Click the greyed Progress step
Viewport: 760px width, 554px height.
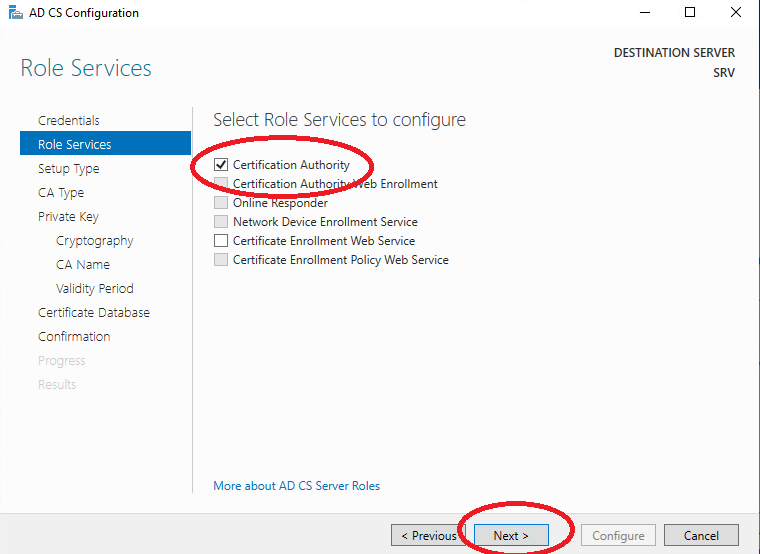pos(62,361)
